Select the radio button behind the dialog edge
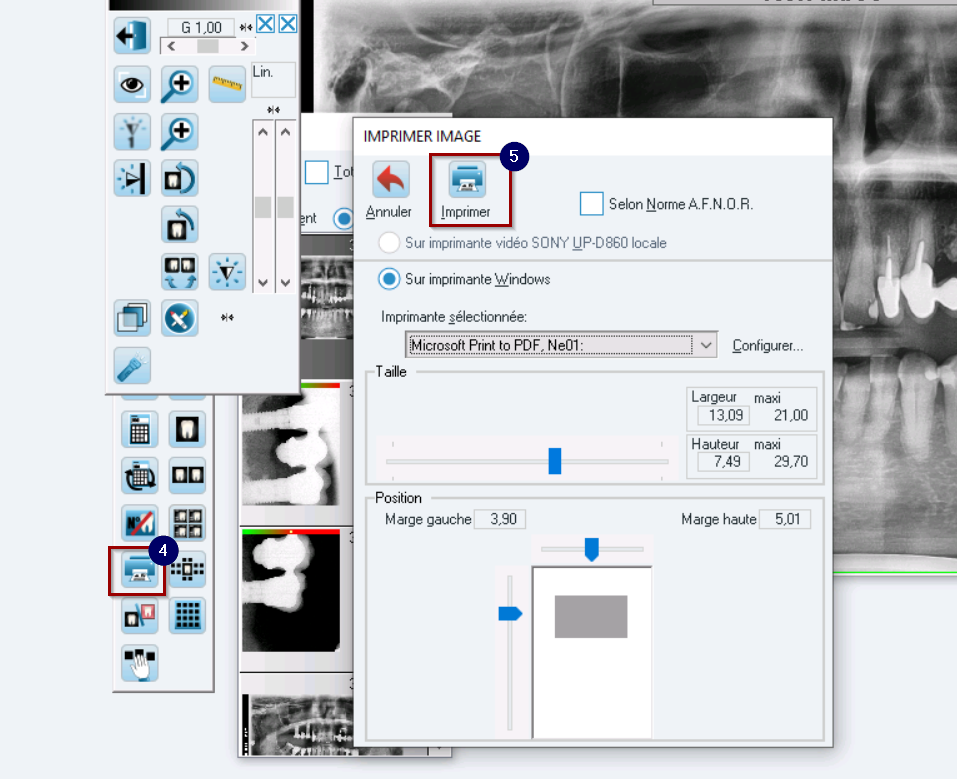Viewport: 957px width, 779px height. pos(343,218)
